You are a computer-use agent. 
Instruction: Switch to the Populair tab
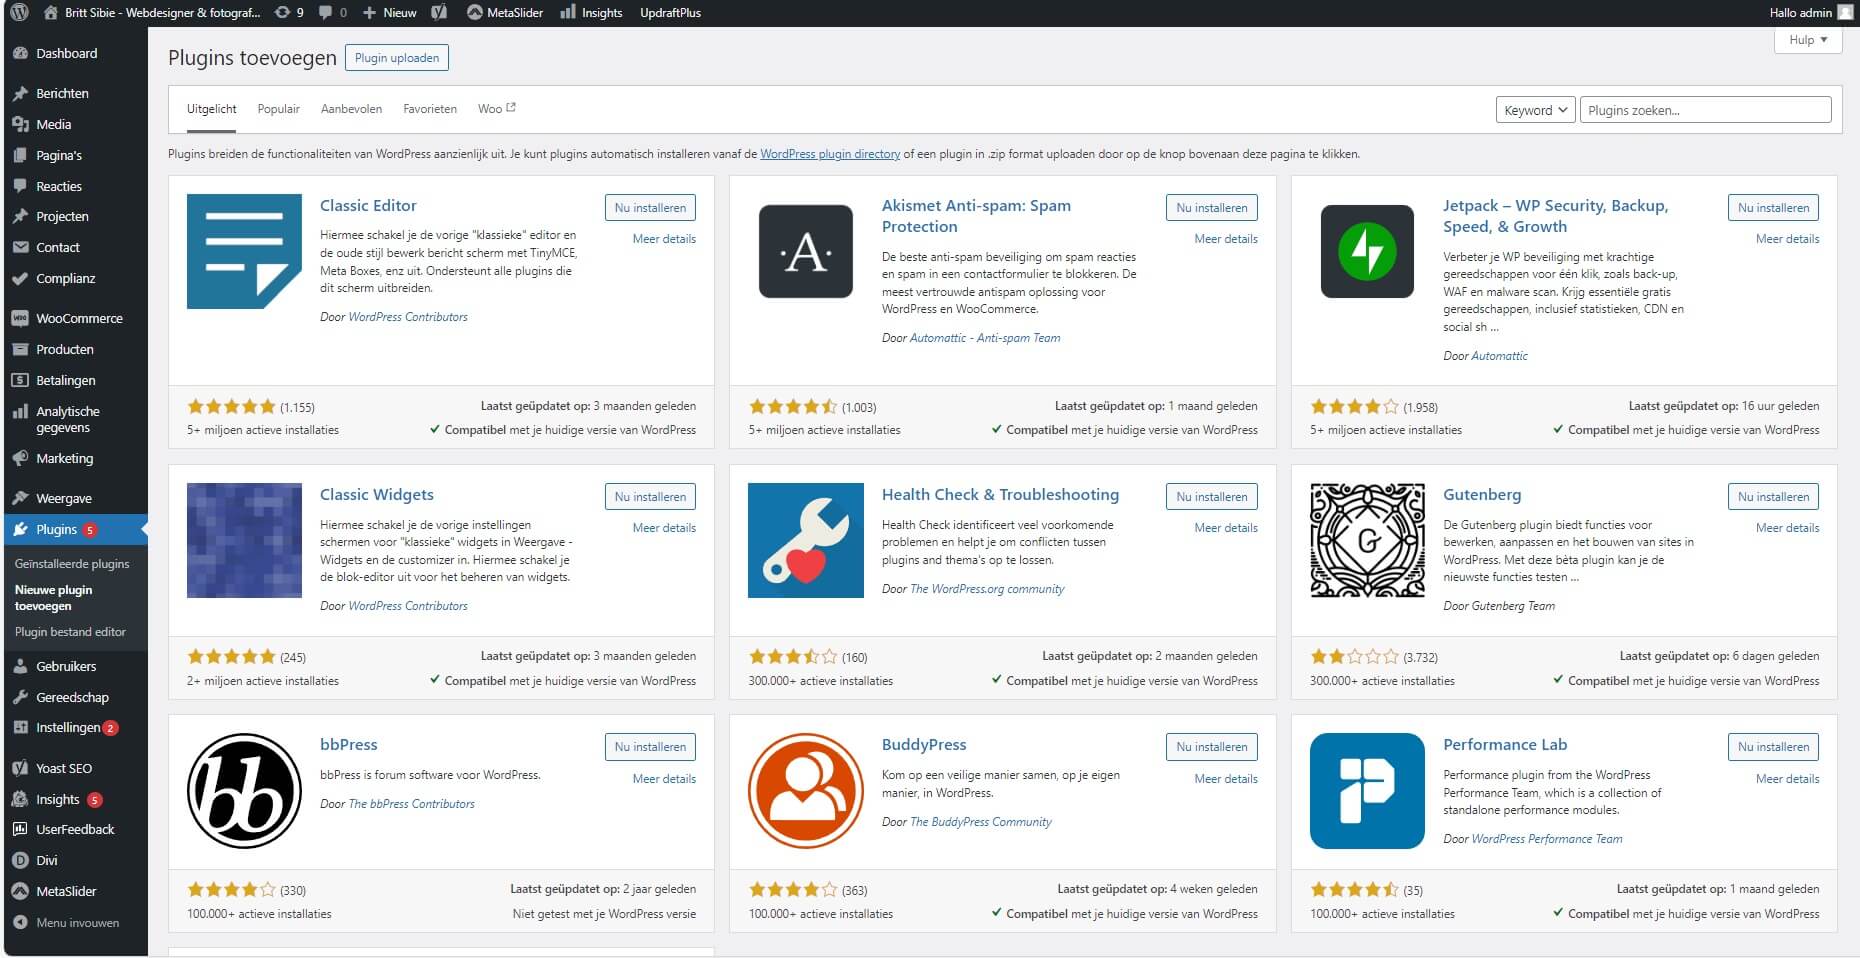tap(278, 109)
